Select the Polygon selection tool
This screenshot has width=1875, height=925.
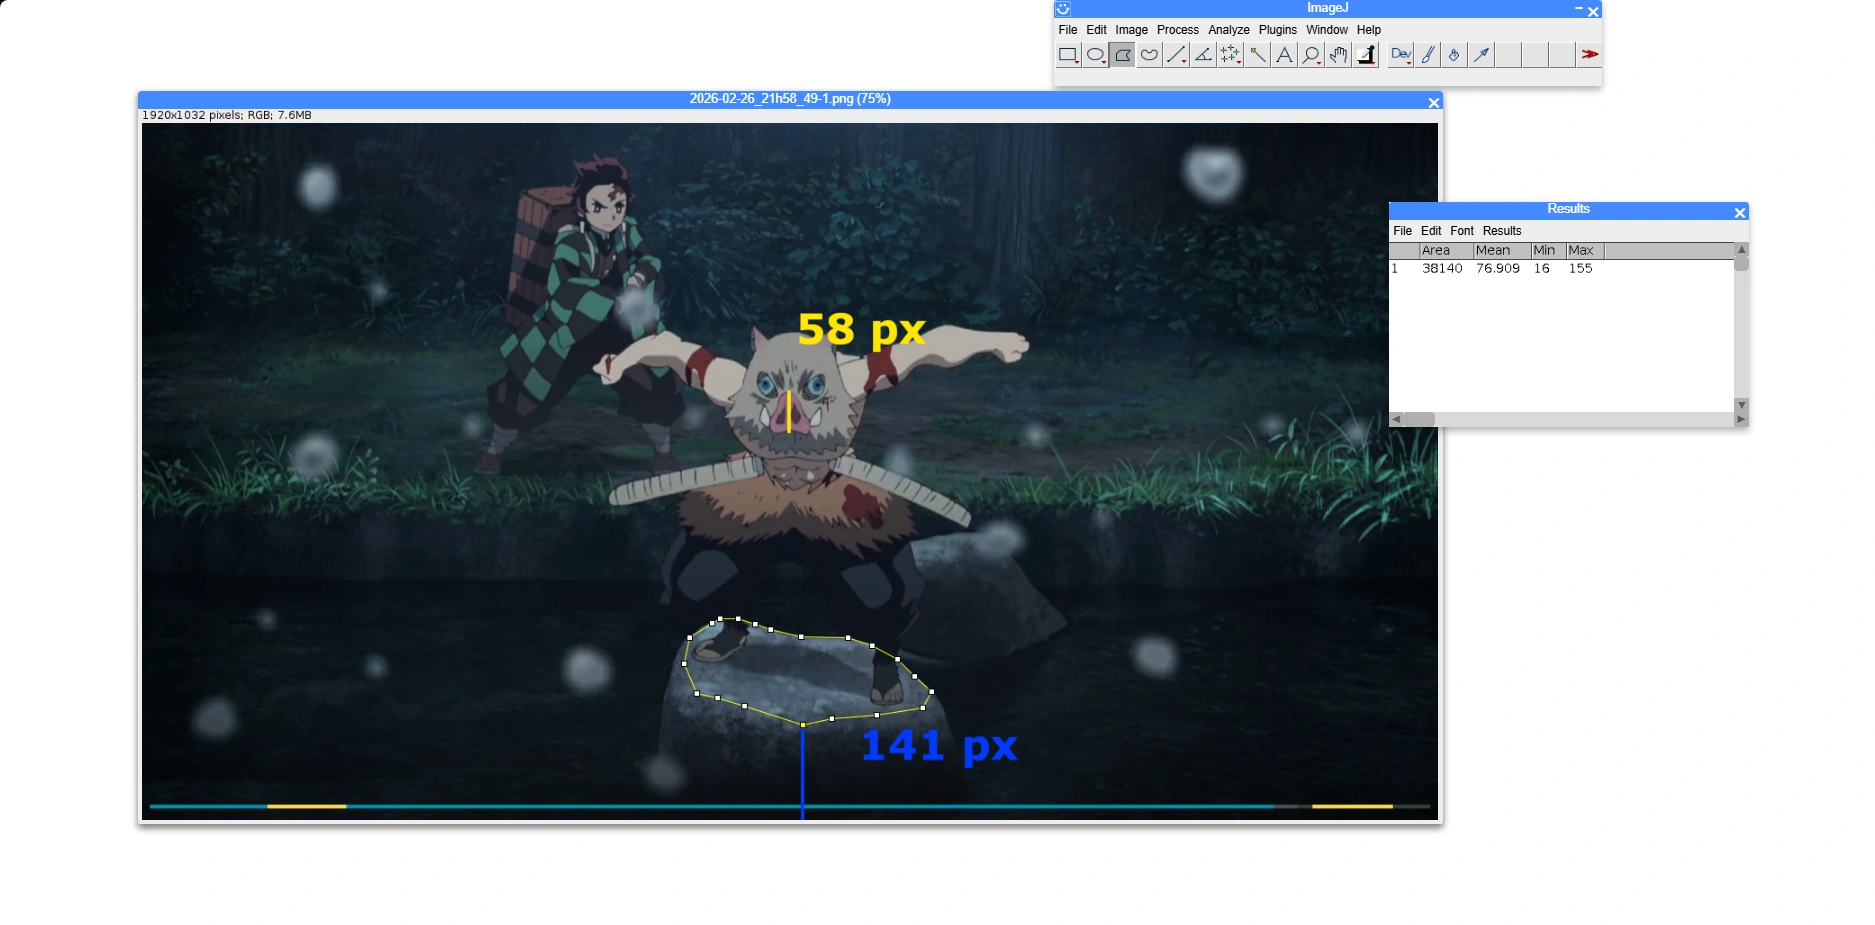click(1122, 55)
